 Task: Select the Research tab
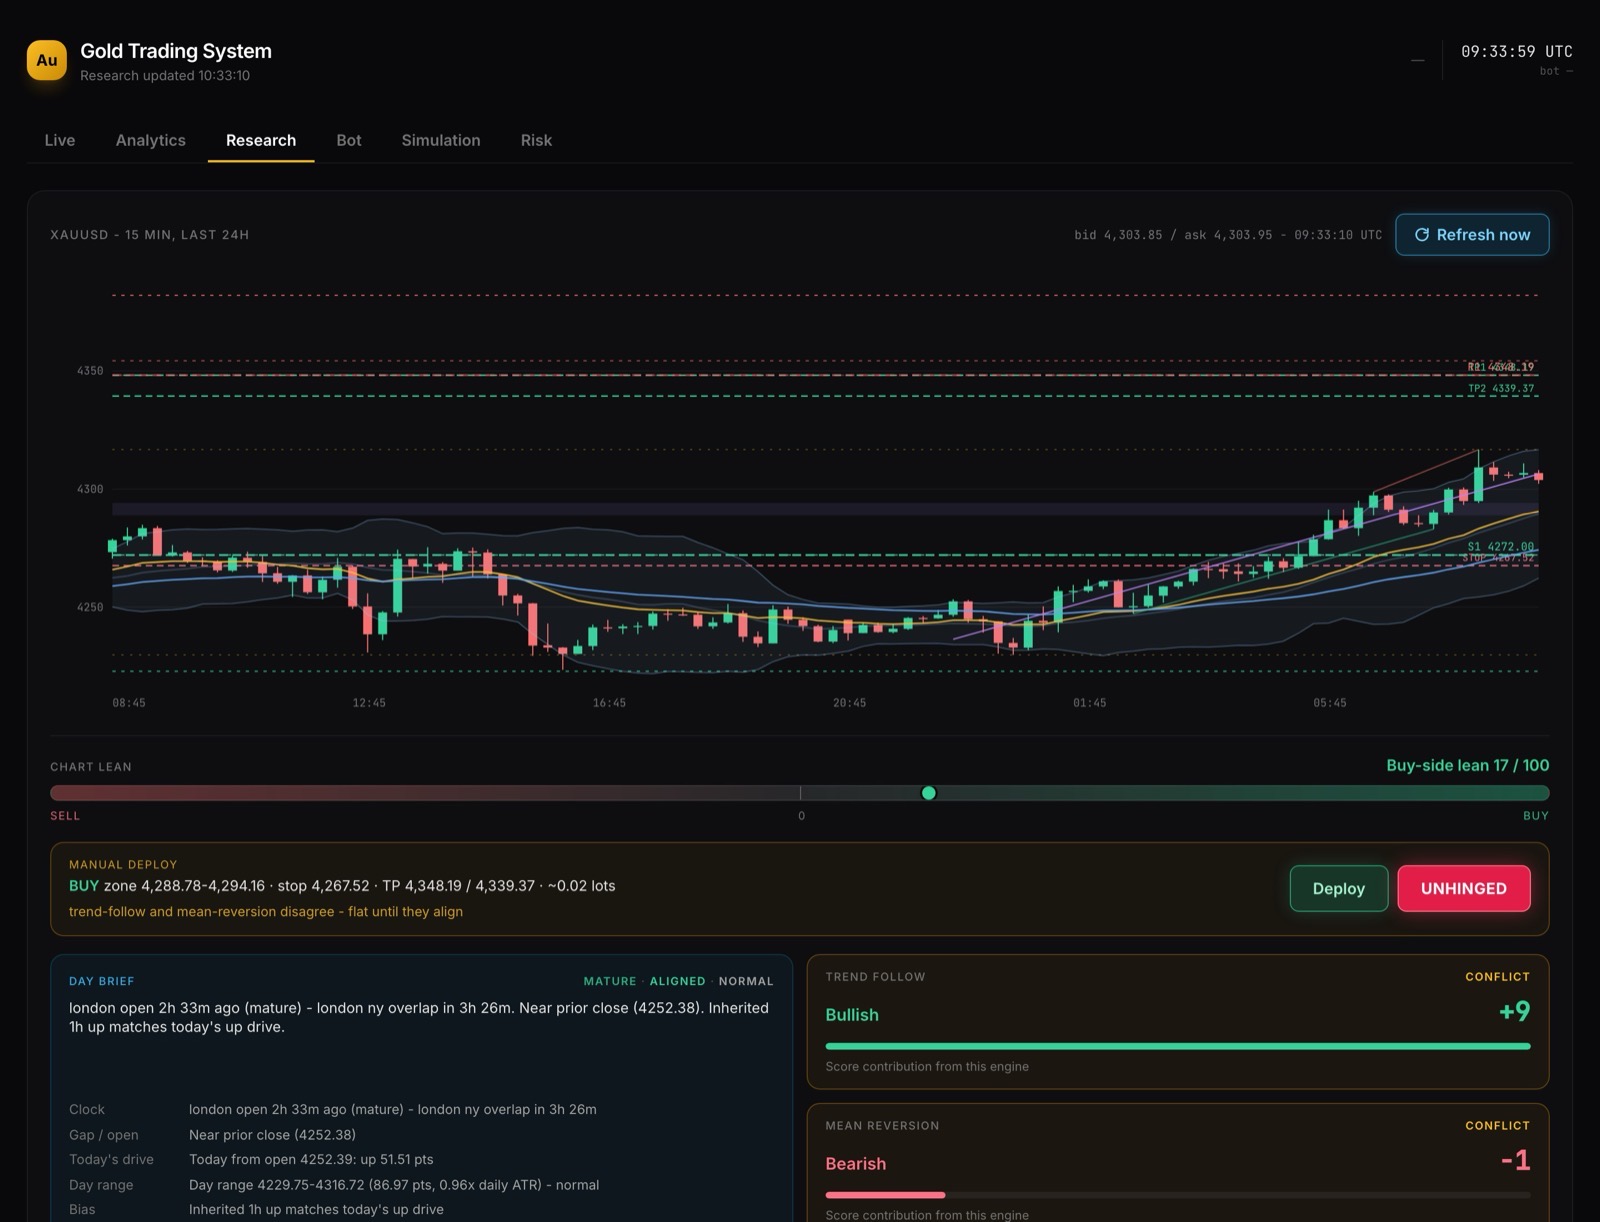(x=261, y=140)
